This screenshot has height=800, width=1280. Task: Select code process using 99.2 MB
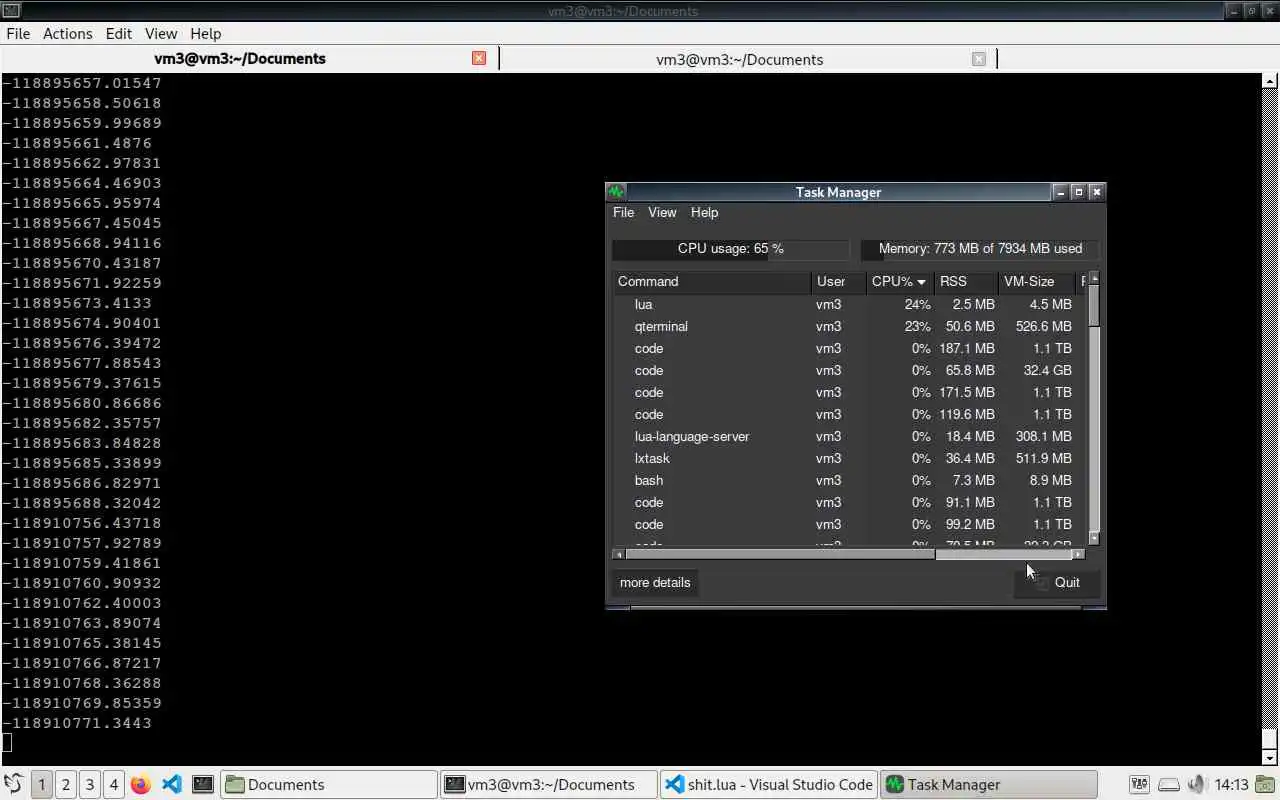849,524
